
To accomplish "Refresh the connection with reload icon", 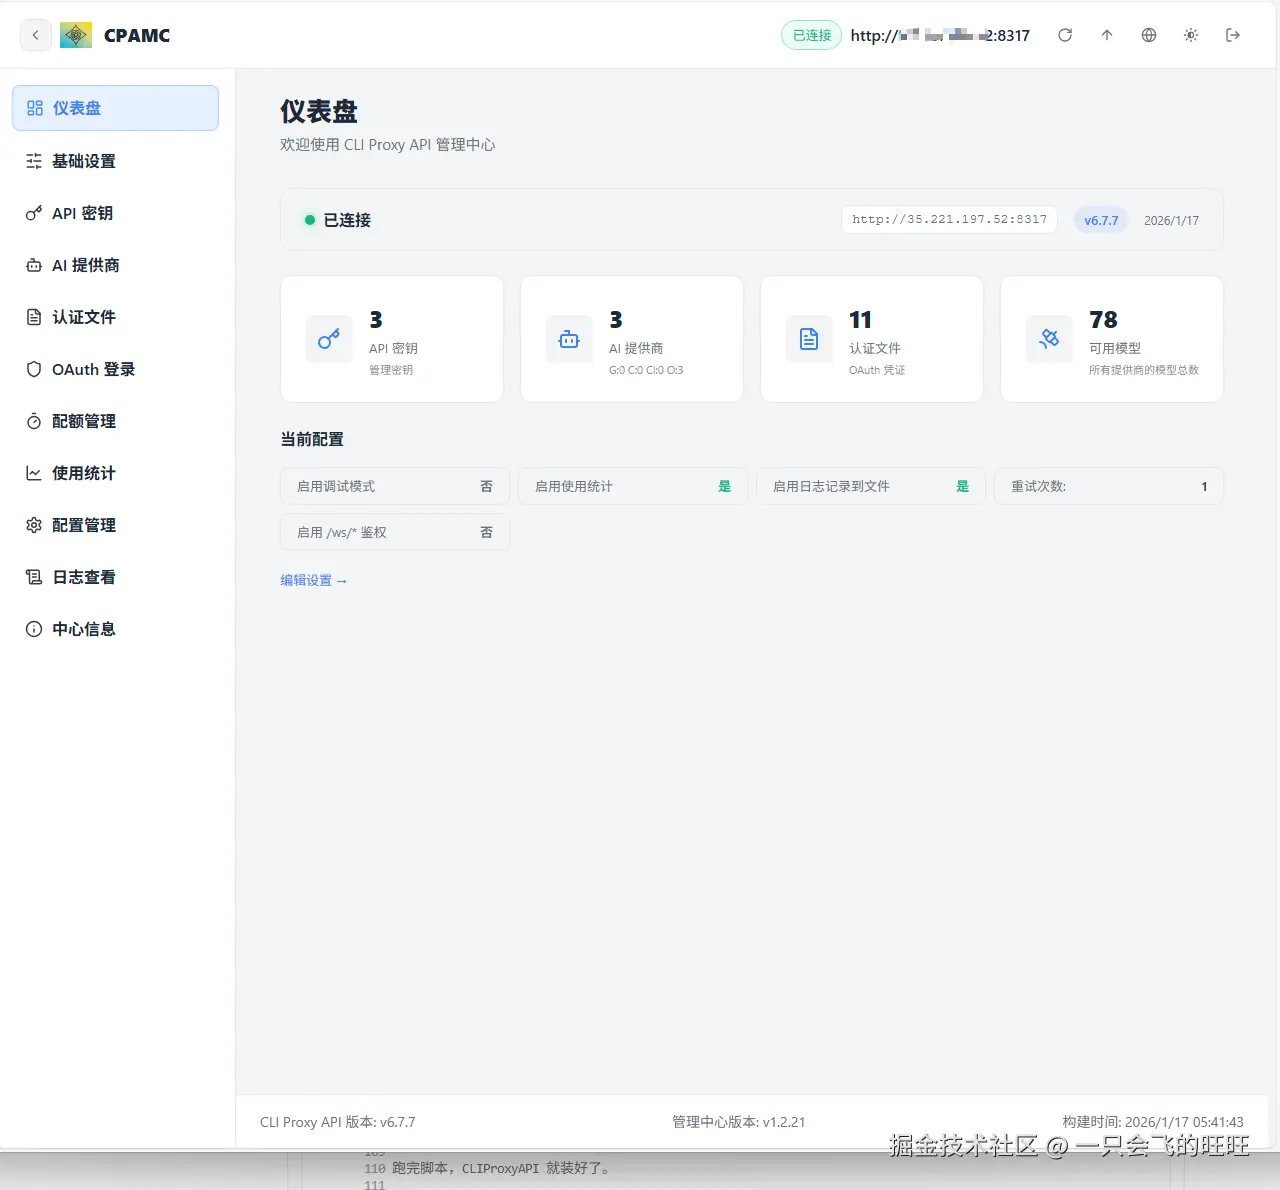I will tap(1065, 35).
